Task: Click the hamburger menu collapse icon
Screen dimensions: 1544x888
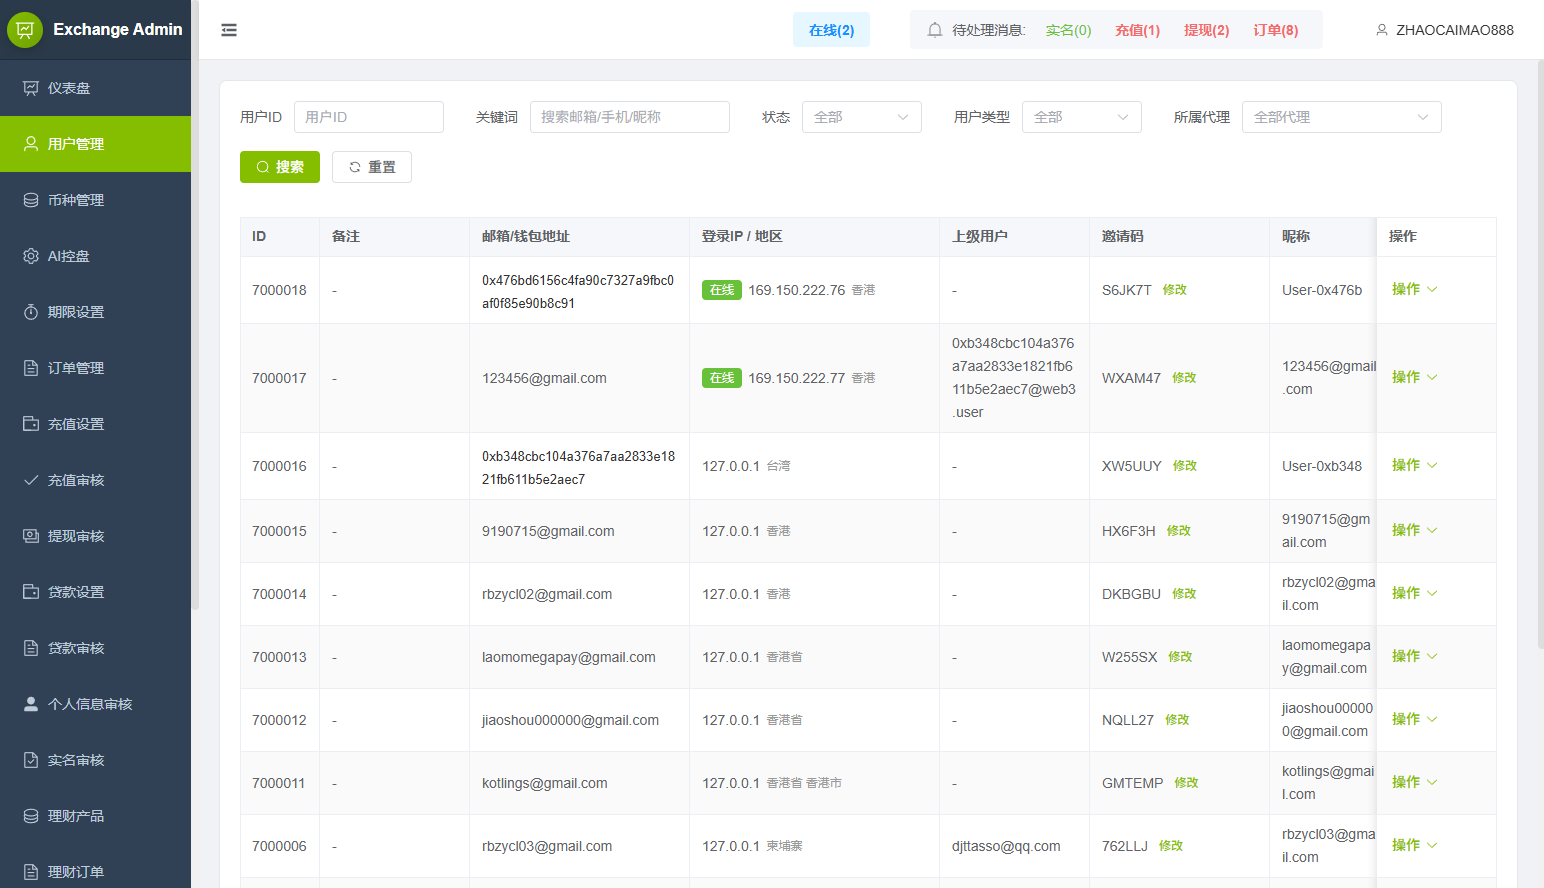Action: (x=229, y=30)
